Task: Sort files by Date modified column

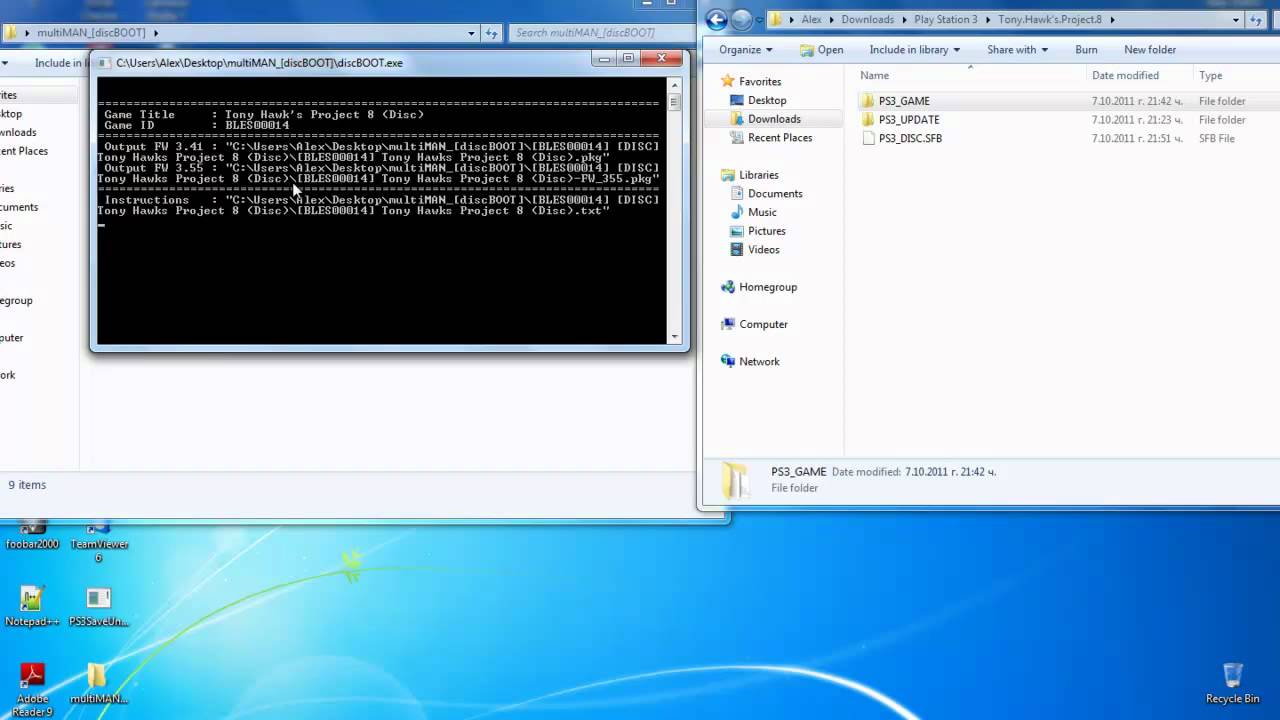Action: [1138, 76]
